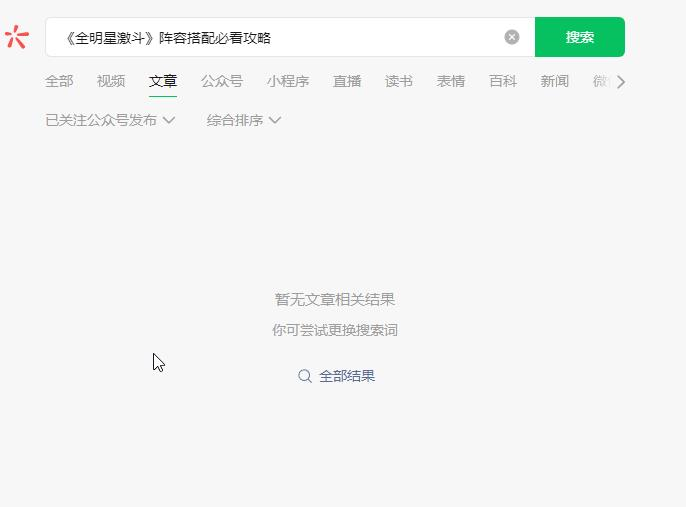This screenshot has width=686, height=507.
Task: Open the 读书 tab
Action: pos(399,81)
